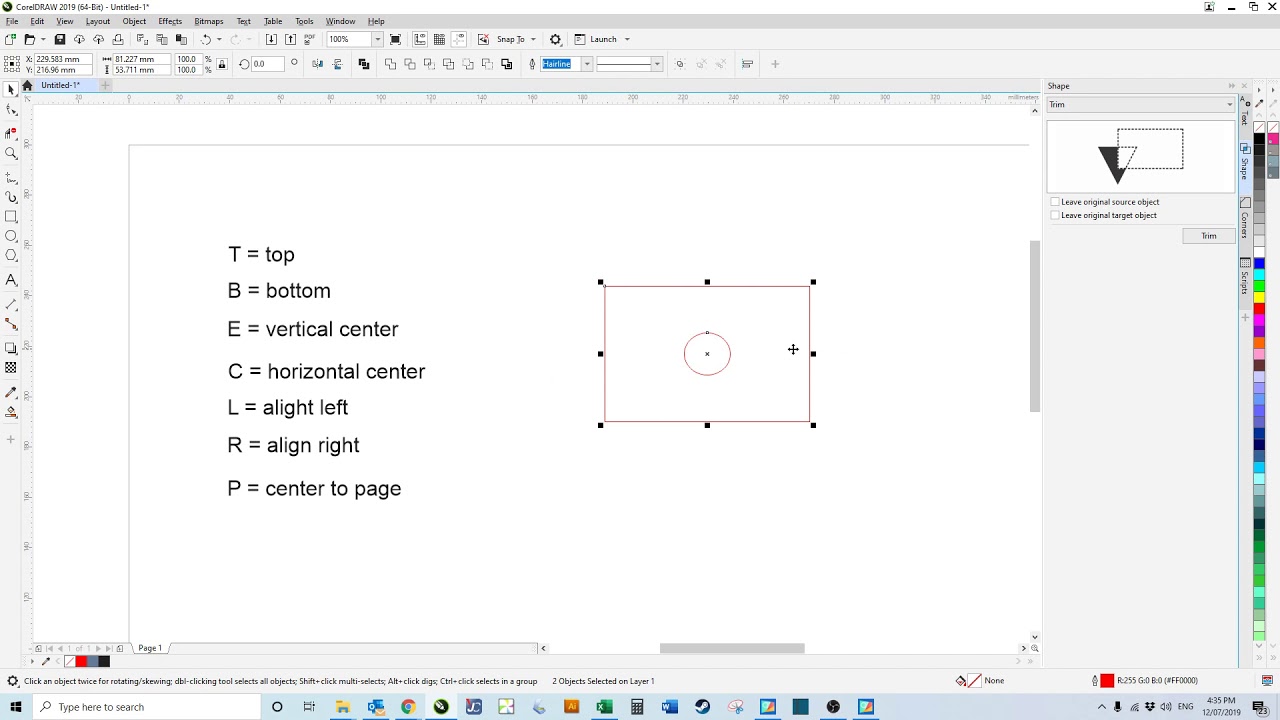Toggle snapping off icon

(x=483, y=39)
